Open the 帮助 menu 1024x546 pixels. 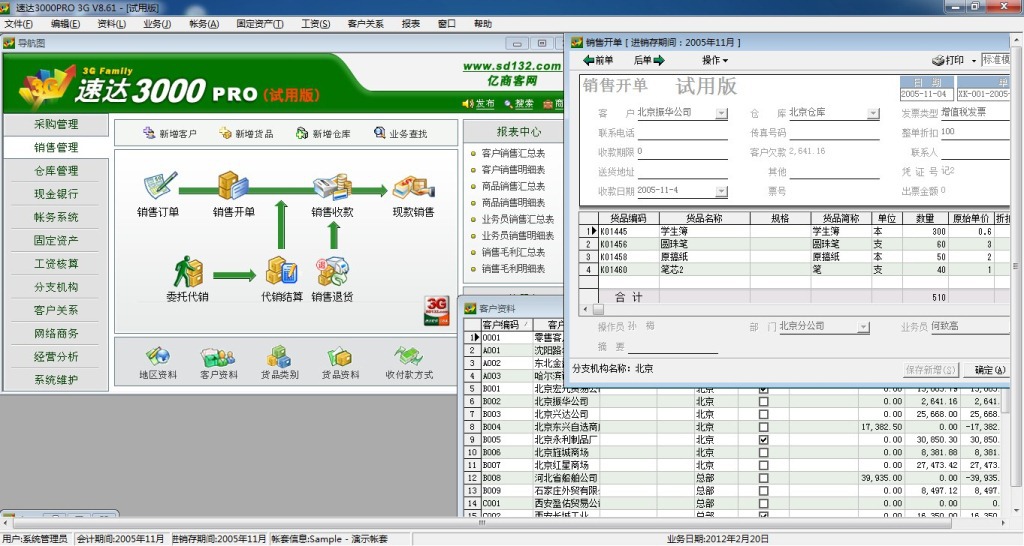483,24
